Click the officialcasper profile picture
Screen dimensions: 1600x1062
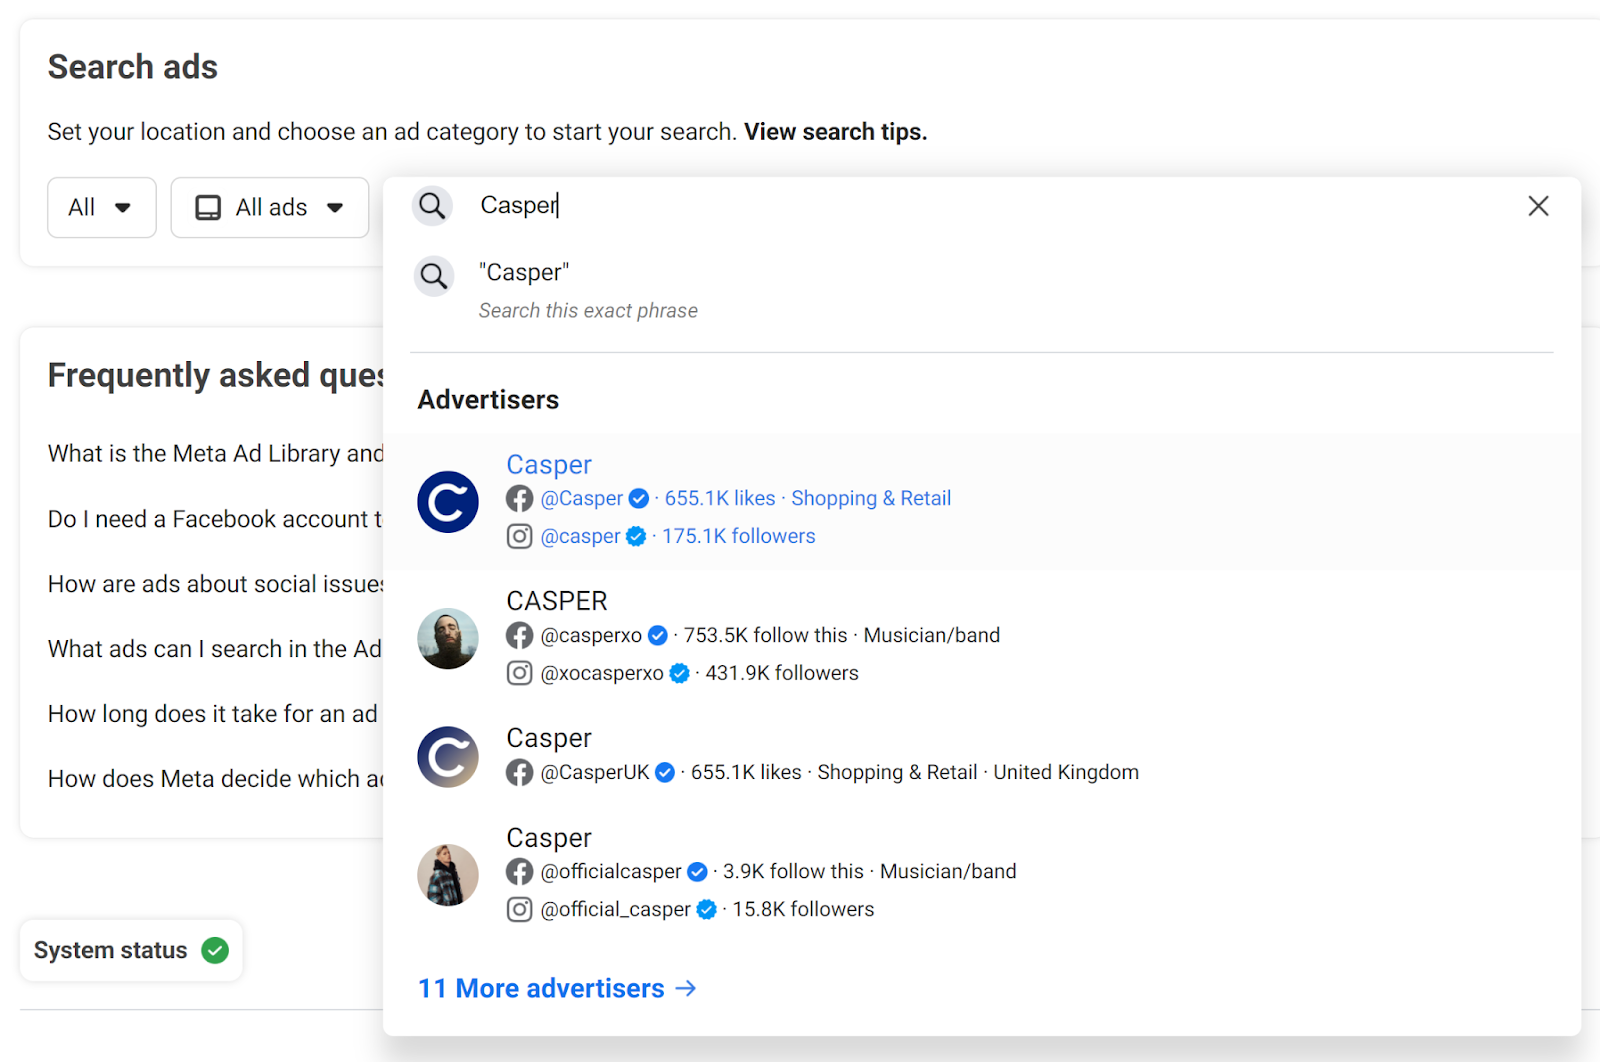(447, 874)
